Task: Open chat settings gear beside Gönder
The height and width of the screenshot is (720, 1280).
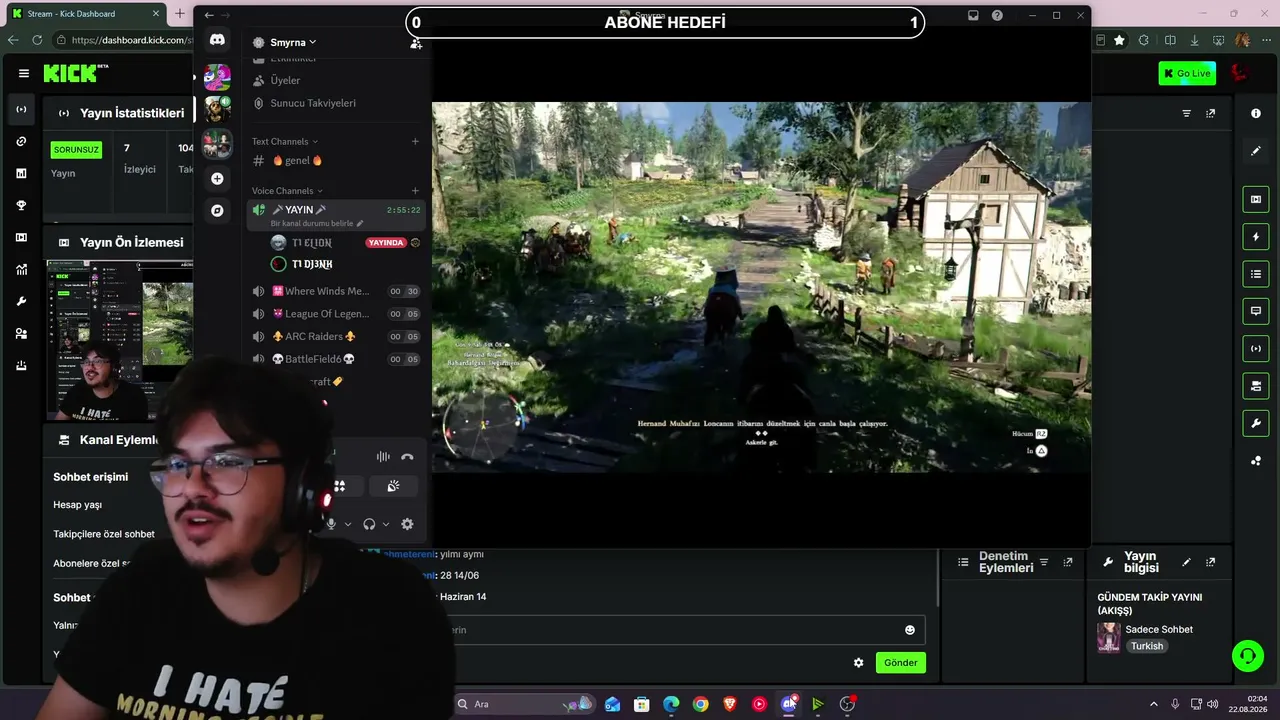Action: [x=858, y=662]
